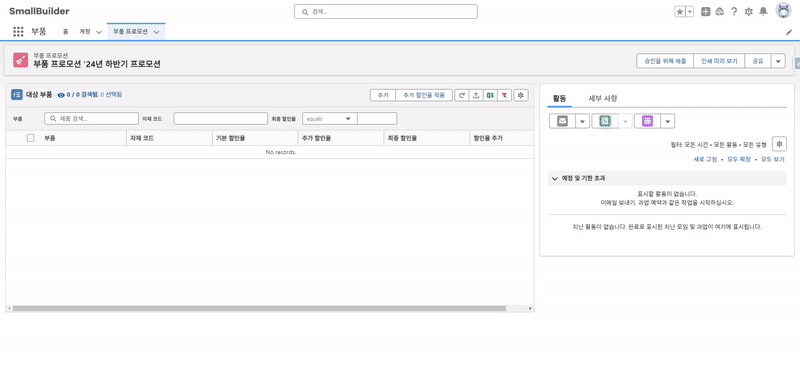
Task: Switch to the 활동 tab
Action: (x=559, y=98)
